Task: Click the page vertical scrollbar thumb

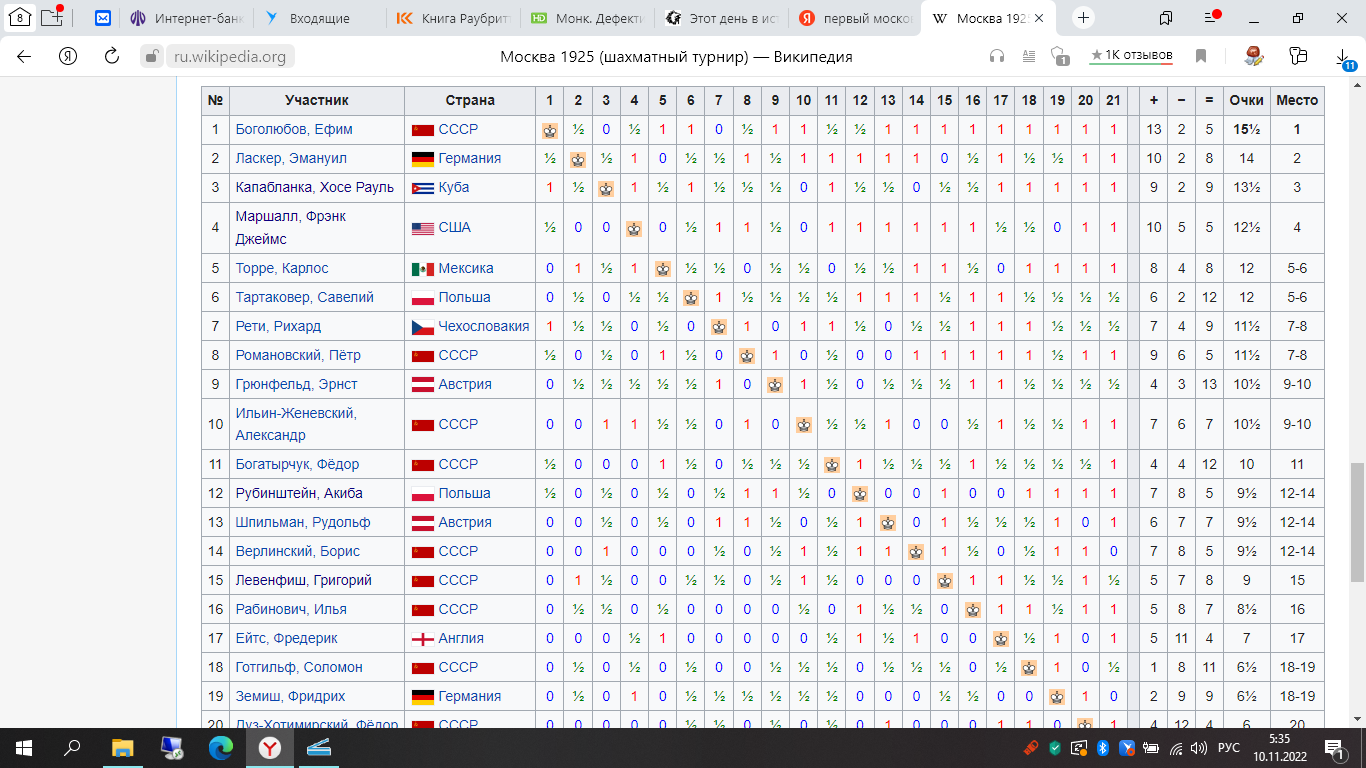Action: (1357, 520)
